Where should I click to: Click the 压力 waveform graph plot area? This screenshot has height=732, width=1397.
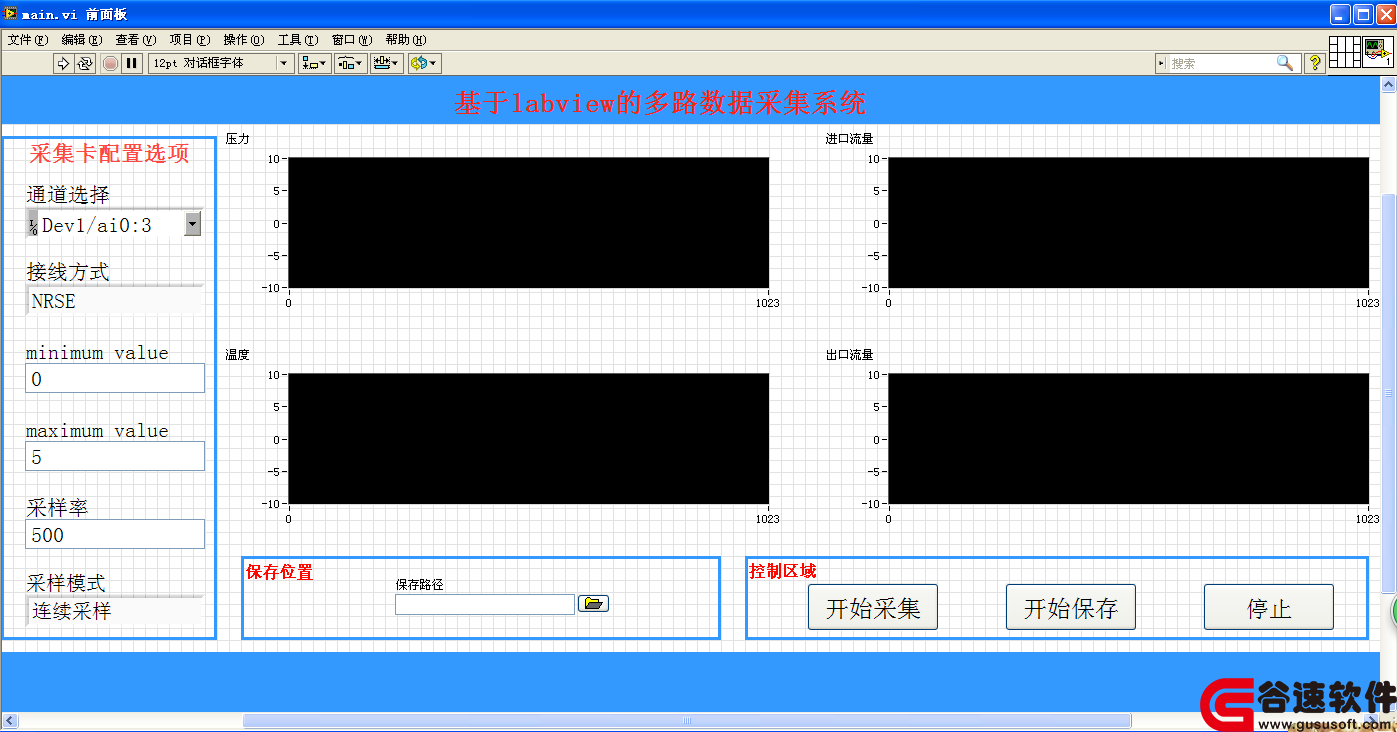529,222
